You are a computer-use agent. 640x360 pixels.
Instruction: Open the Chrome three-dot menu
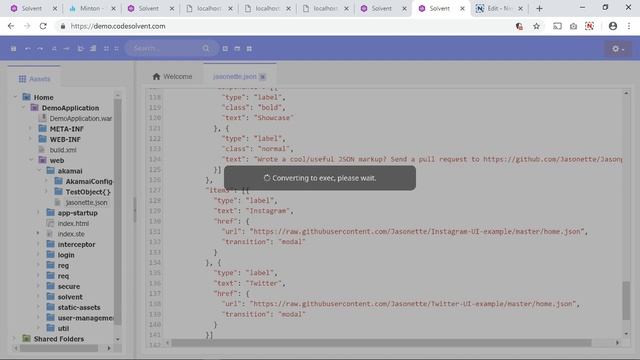tap(629, 26)
